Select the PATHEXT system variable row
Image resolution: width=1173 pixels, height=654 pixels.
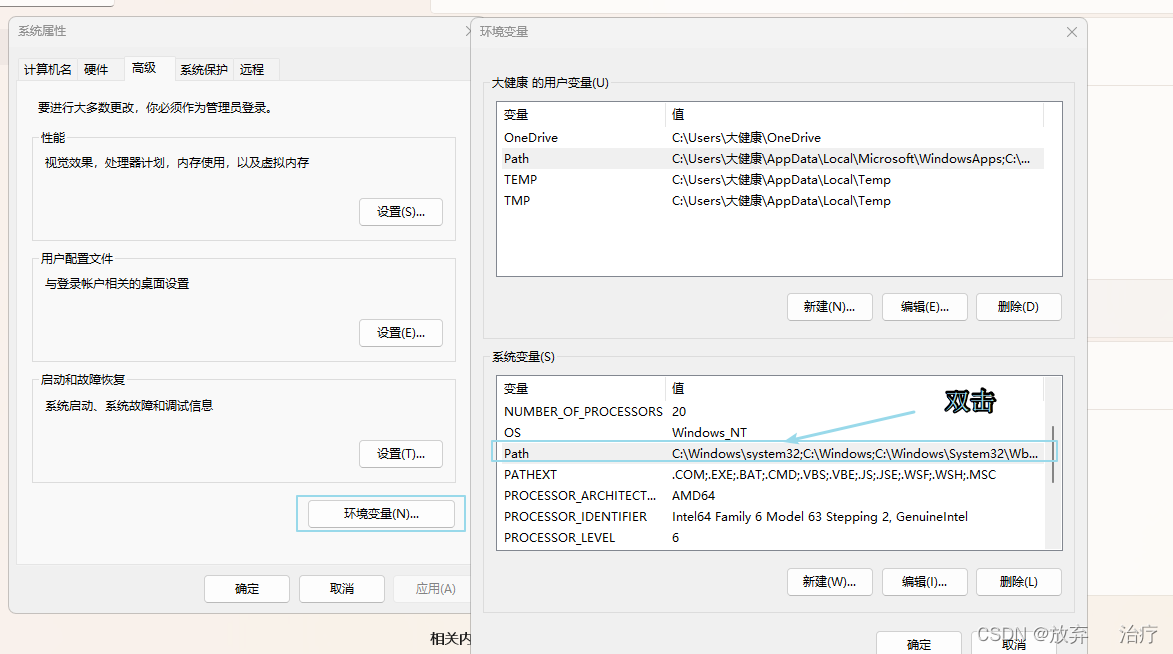[770, 474]
